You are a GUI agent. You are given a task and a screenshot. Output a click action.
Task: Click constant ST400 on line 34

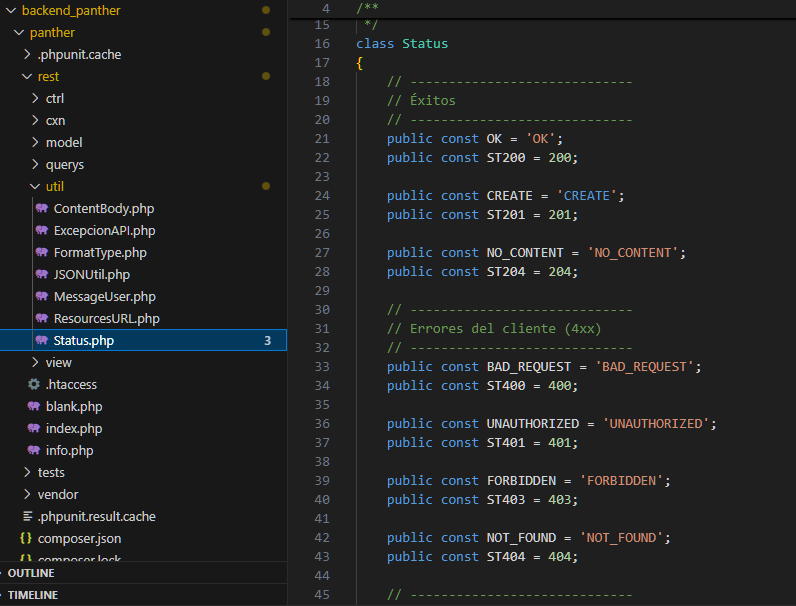tap(506, 386)
